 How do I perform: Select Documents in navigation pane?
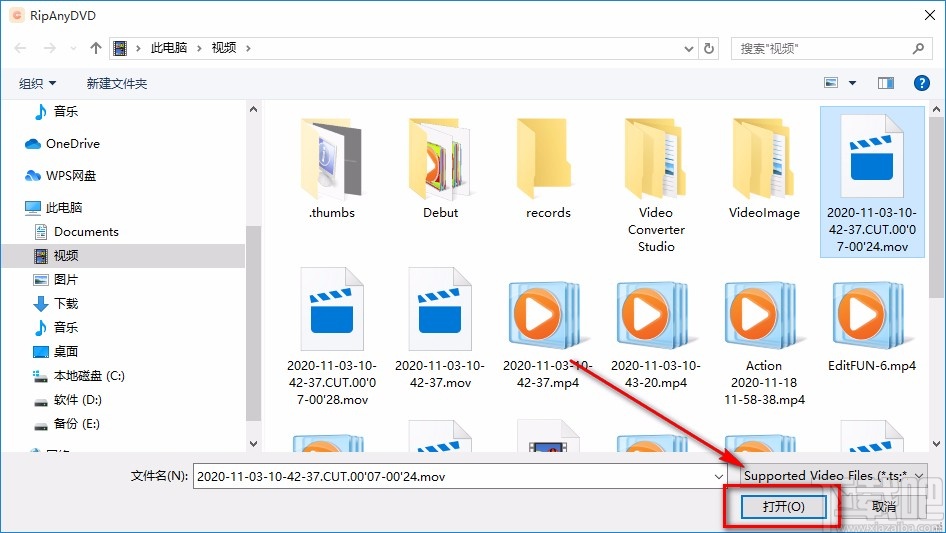pos(76,232)
